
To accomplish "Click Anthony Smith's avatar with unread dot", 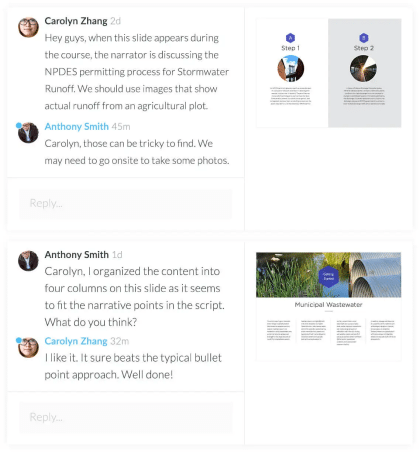I will tap(28, 133).
